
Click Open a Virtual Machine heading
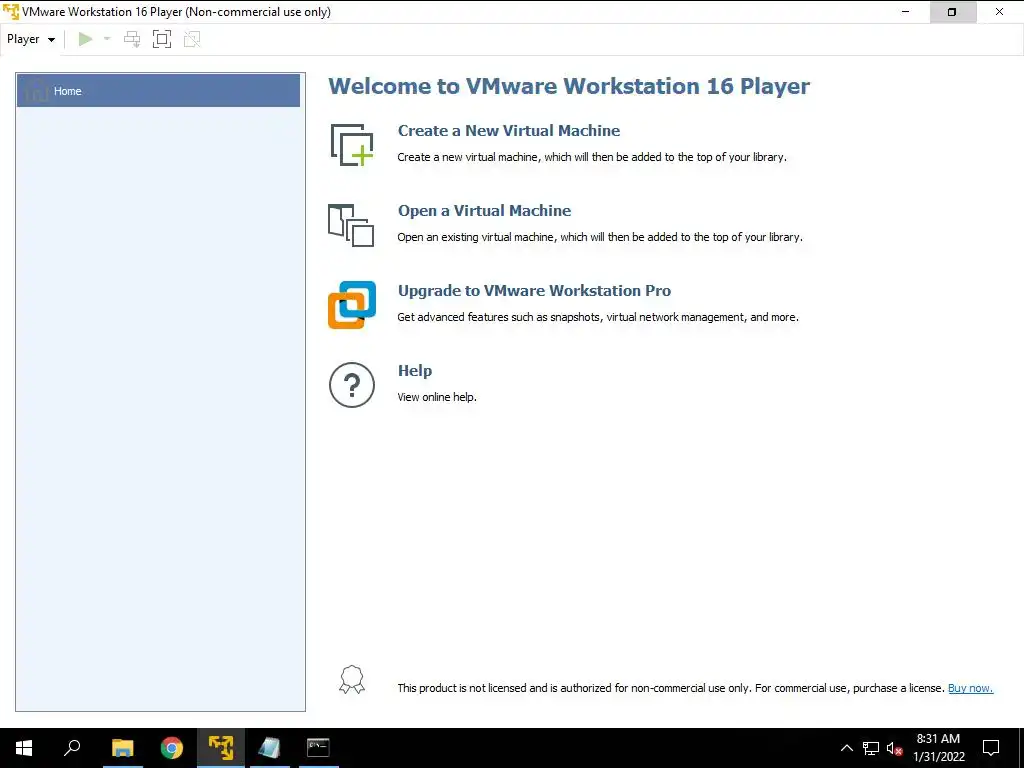point(485,210)
